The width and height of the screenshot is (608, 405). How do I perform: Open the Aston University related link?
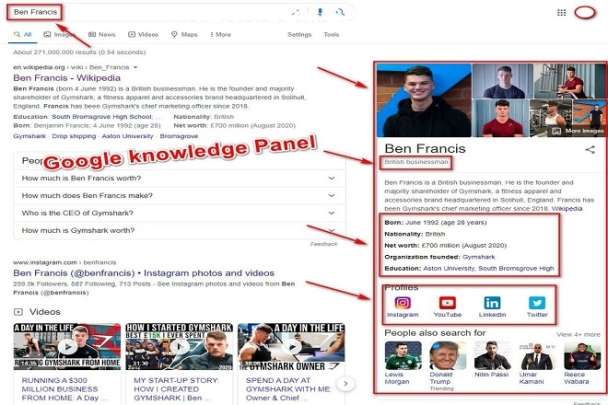pos(128,136)
